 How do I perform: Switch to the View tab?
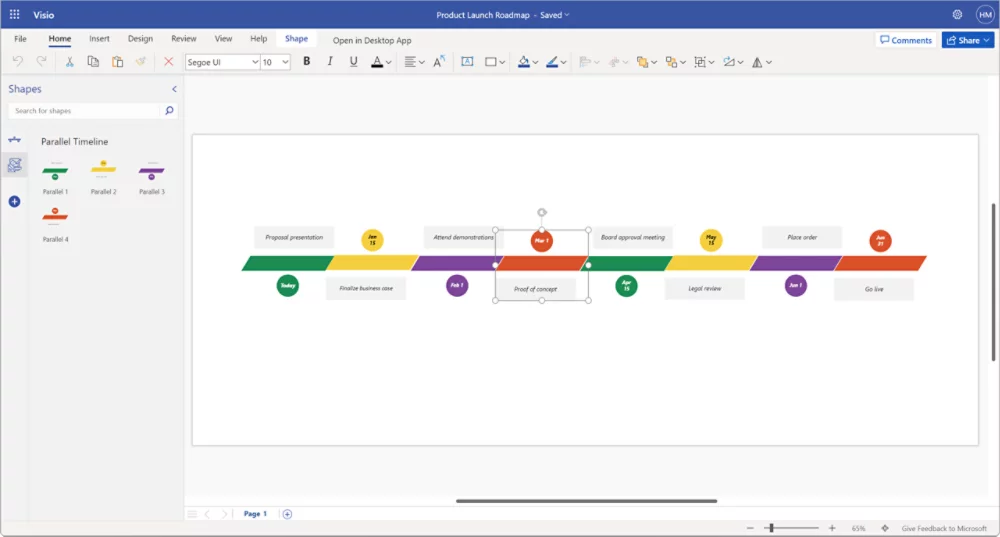click(x=223, y=39)
